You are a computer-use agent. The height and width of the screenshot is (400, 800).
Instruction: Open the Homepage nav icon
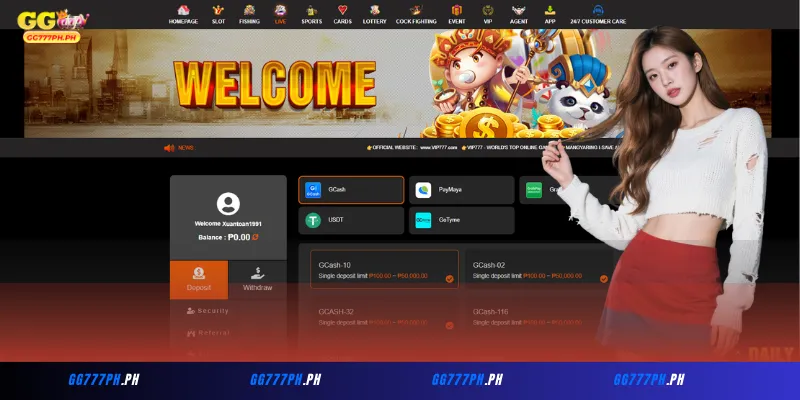[x=183, y=10]
